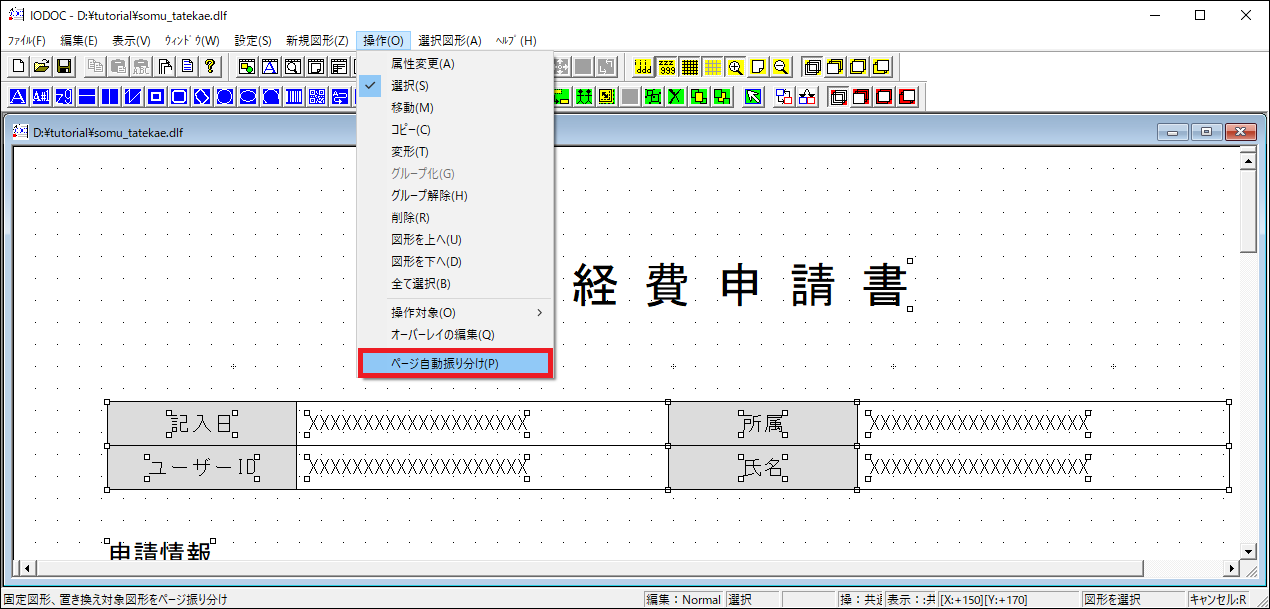The width and height of the screenshot is (1270, 609).
Task: Open the ファイル(F) menu
Action: click(26, 41)
